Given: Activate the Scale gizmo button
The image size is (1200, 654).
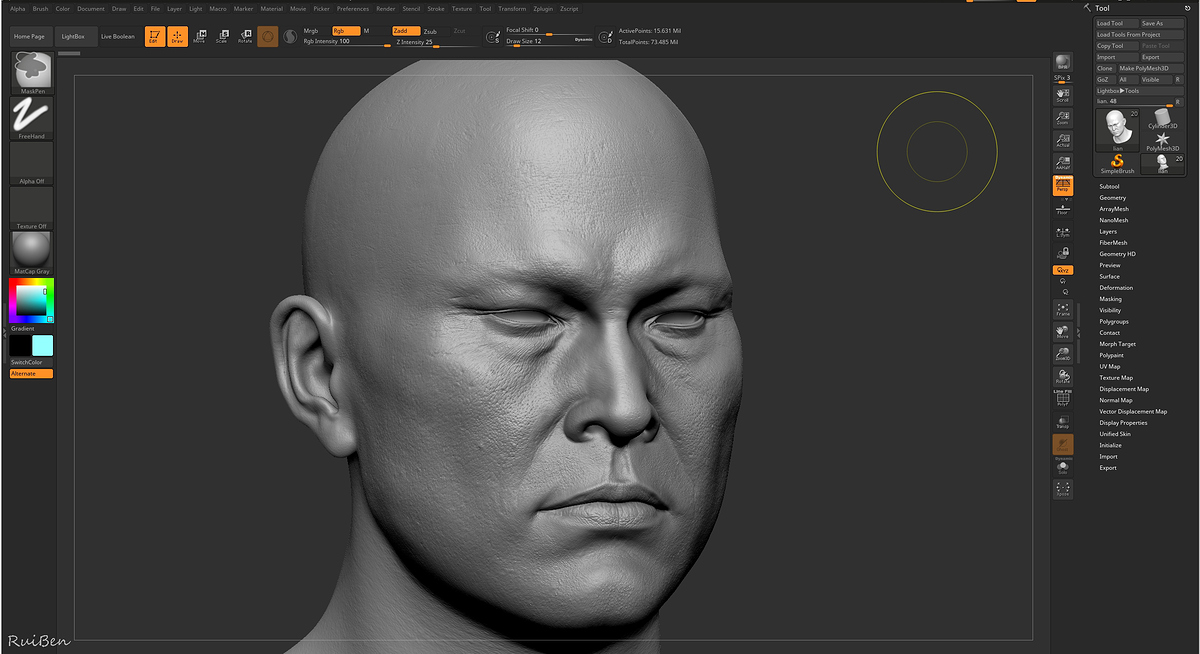Looking at the screenshot, I should pos(222,37).
